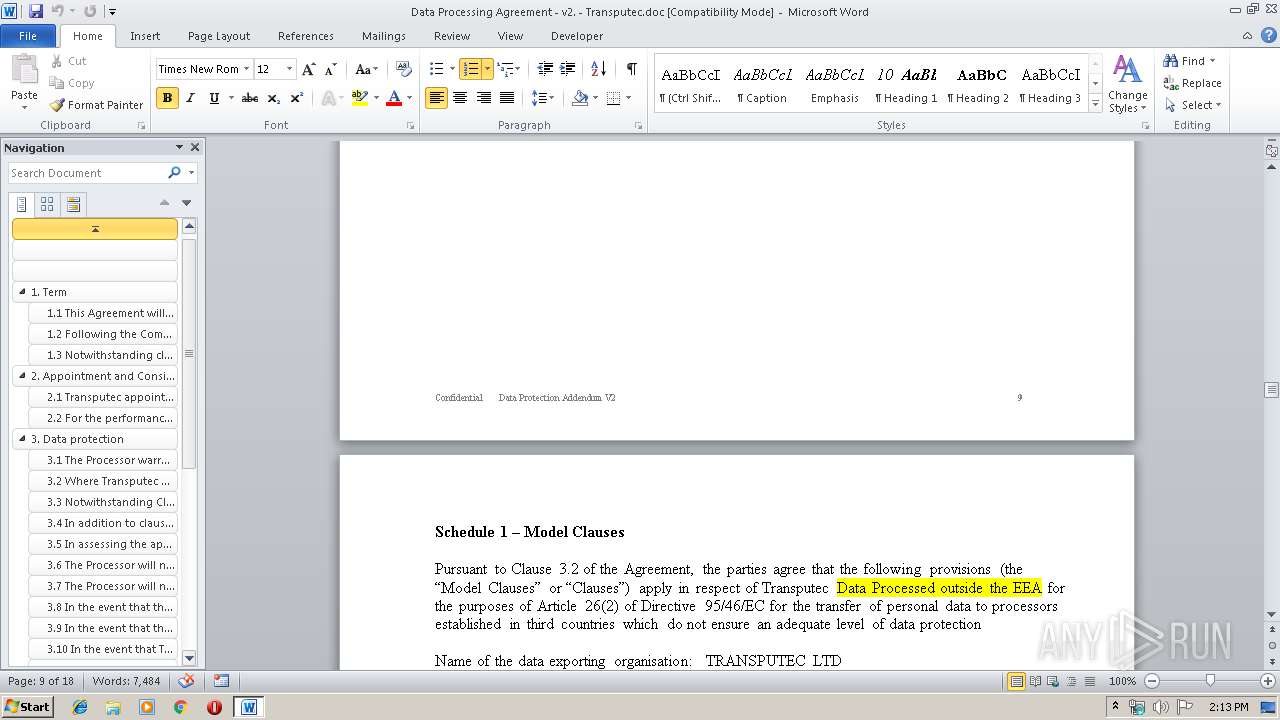Toggle Subscript formatting

coord(273,98)
